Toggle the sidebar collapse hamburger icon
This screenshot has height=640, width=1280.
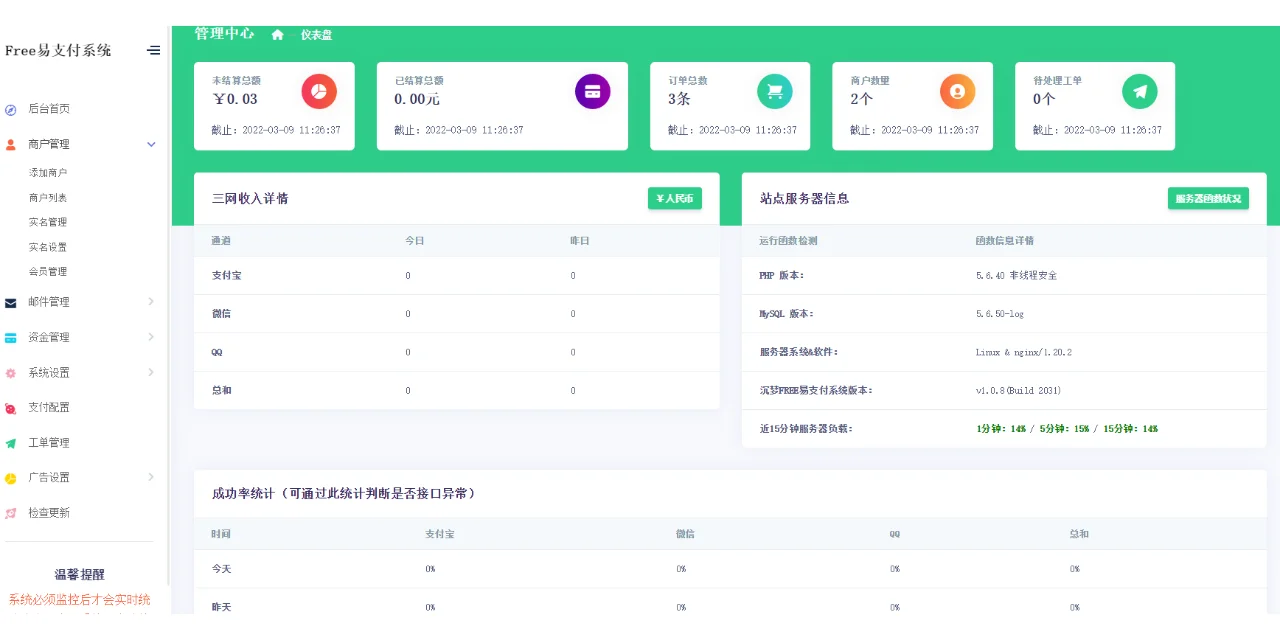[153, 50]
